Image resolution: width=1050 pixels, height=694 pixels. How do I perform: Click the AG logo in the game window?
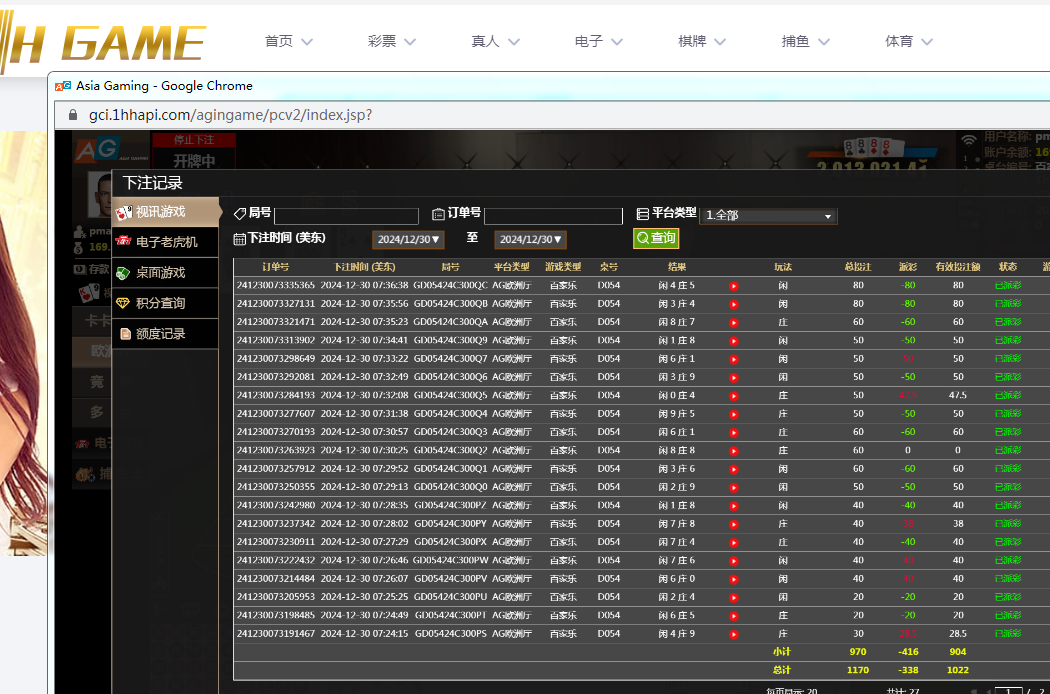click(x=93, y=149)
